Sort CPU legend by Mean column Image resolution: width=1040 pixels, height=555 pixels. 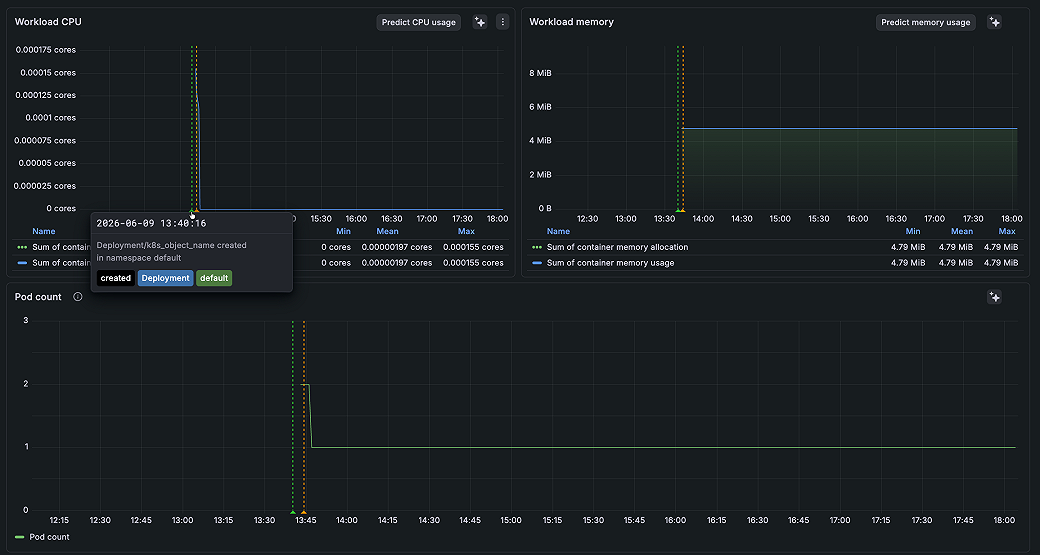pos(387,231)
